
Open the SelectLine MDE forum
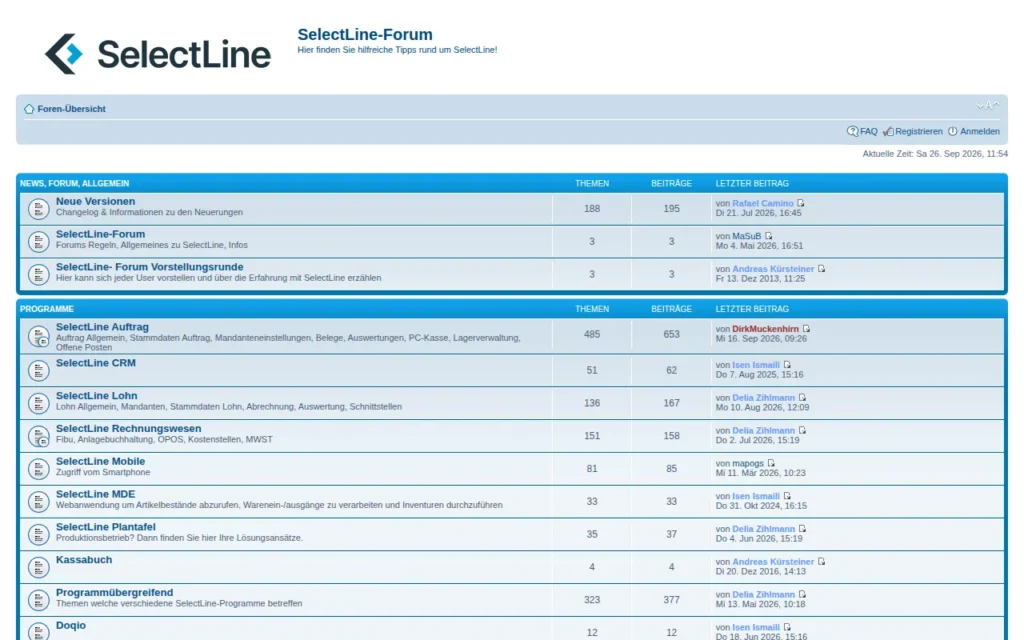click(x=95, y=494)
